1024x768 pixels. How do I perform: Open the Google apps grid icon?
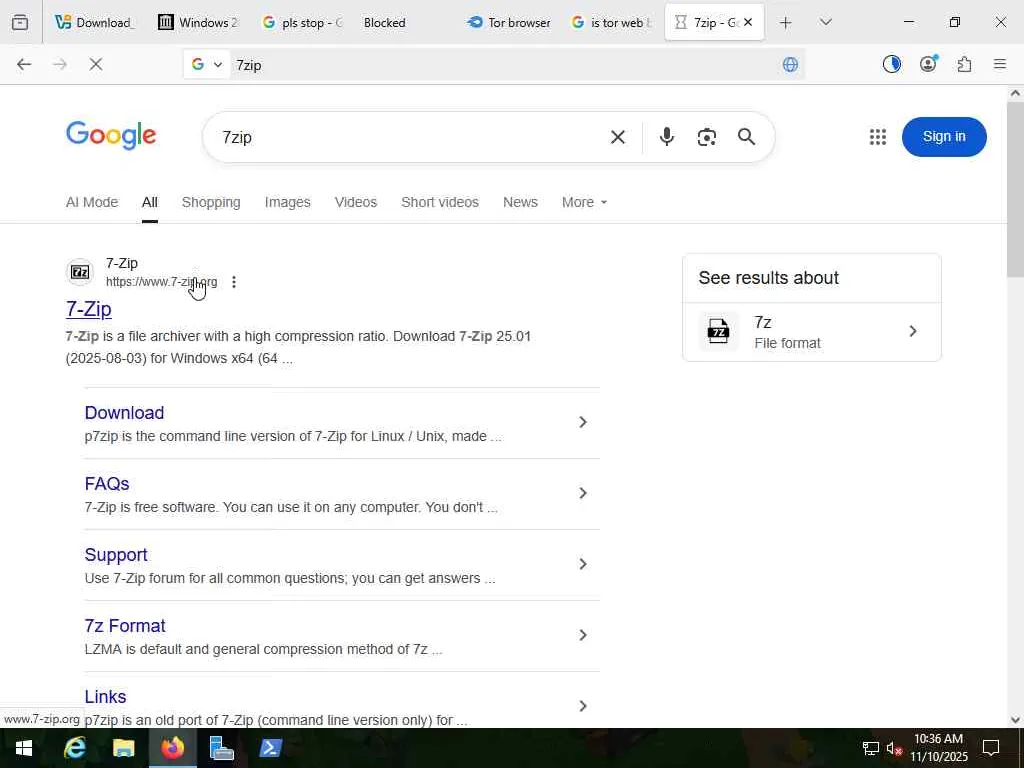click(x=878, y=136)
